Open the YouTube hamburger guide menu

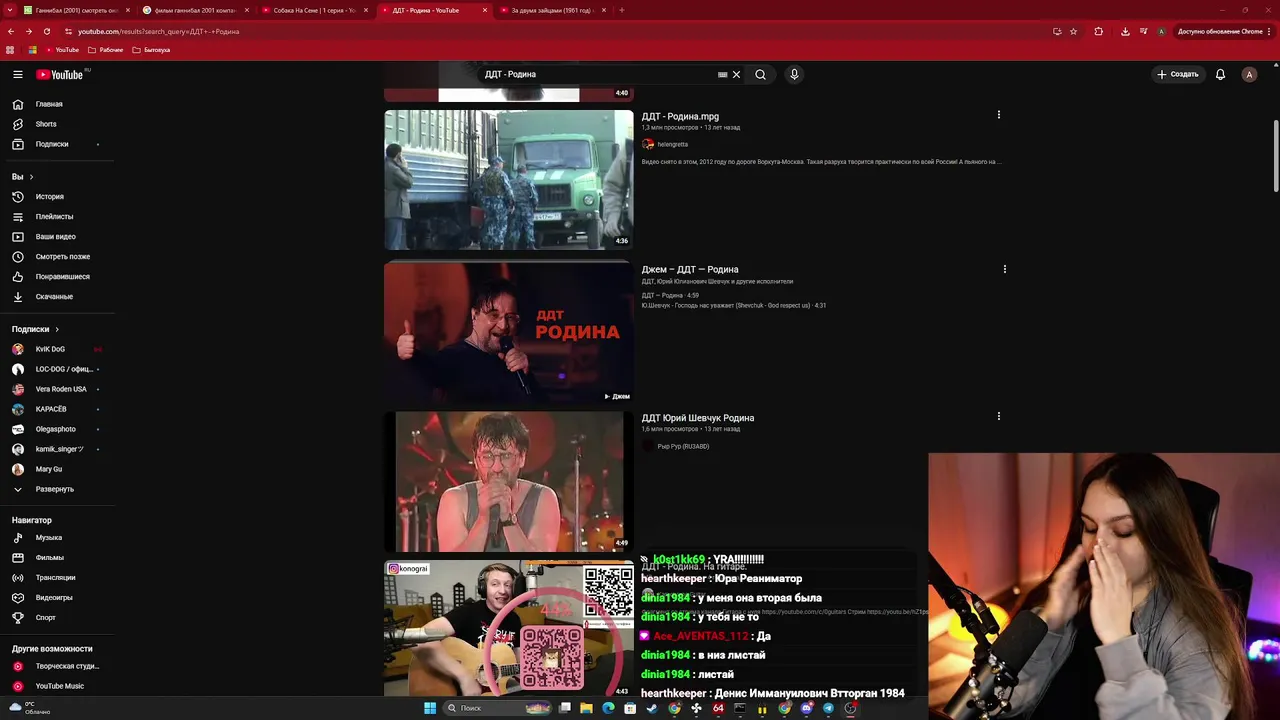pos(18,74)
